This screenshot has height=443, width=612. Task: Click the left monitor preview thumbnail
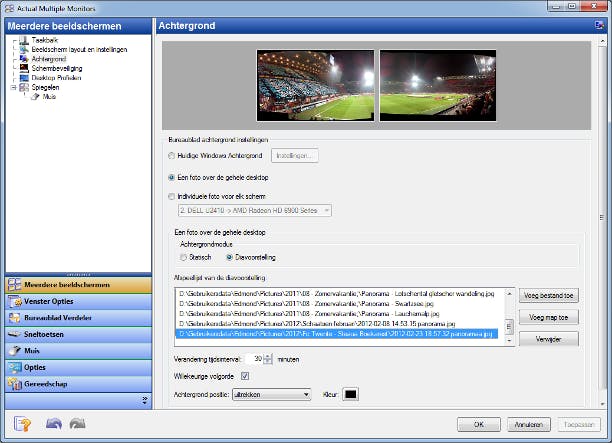315,85
